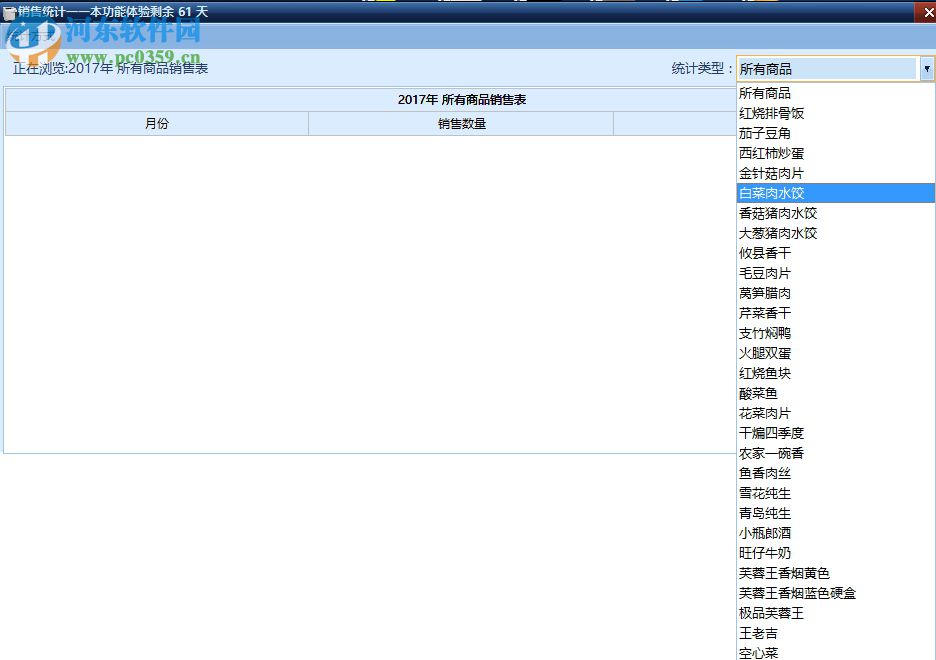
Task: Click the 2017年 所有商品销售表 table title
Action: (461, 100)
